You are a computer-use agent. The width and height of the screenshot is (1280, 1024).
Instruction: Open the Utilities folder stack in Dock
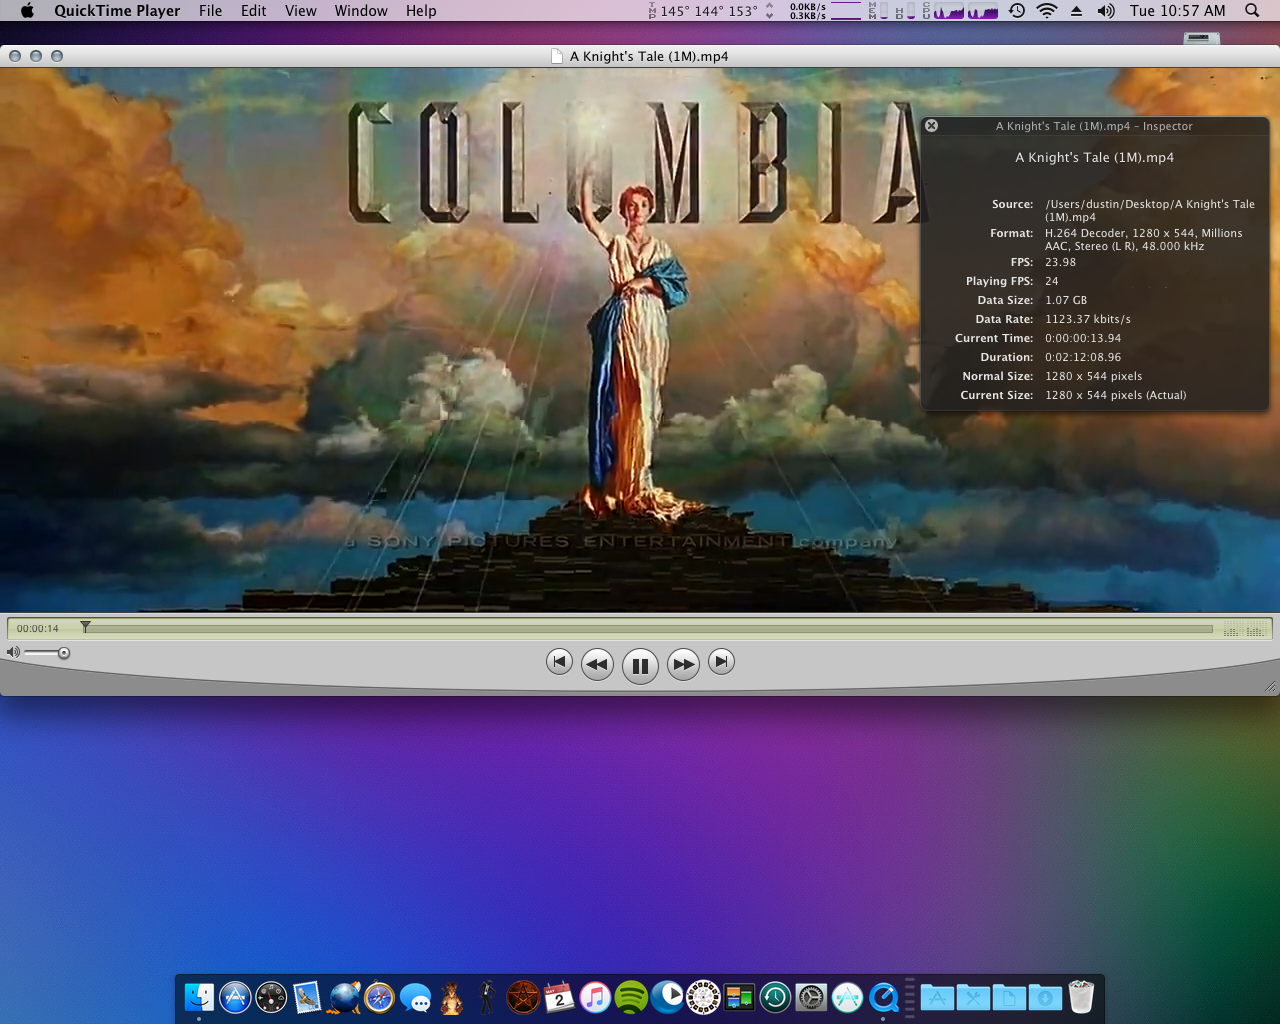(x=973, y=997)
